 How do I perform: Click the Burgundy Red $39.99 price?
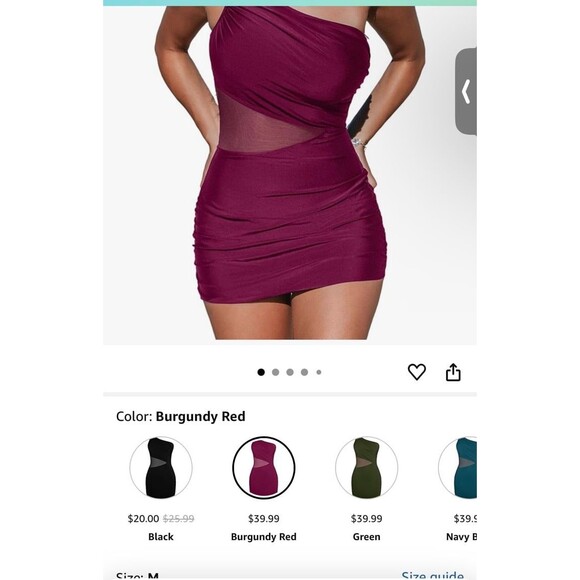(264, 519)
